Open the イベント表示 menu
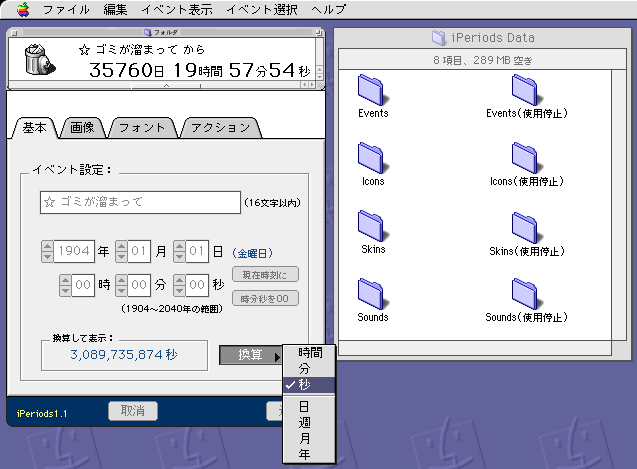Screen dimensions: 637x469 coord(177,9)
